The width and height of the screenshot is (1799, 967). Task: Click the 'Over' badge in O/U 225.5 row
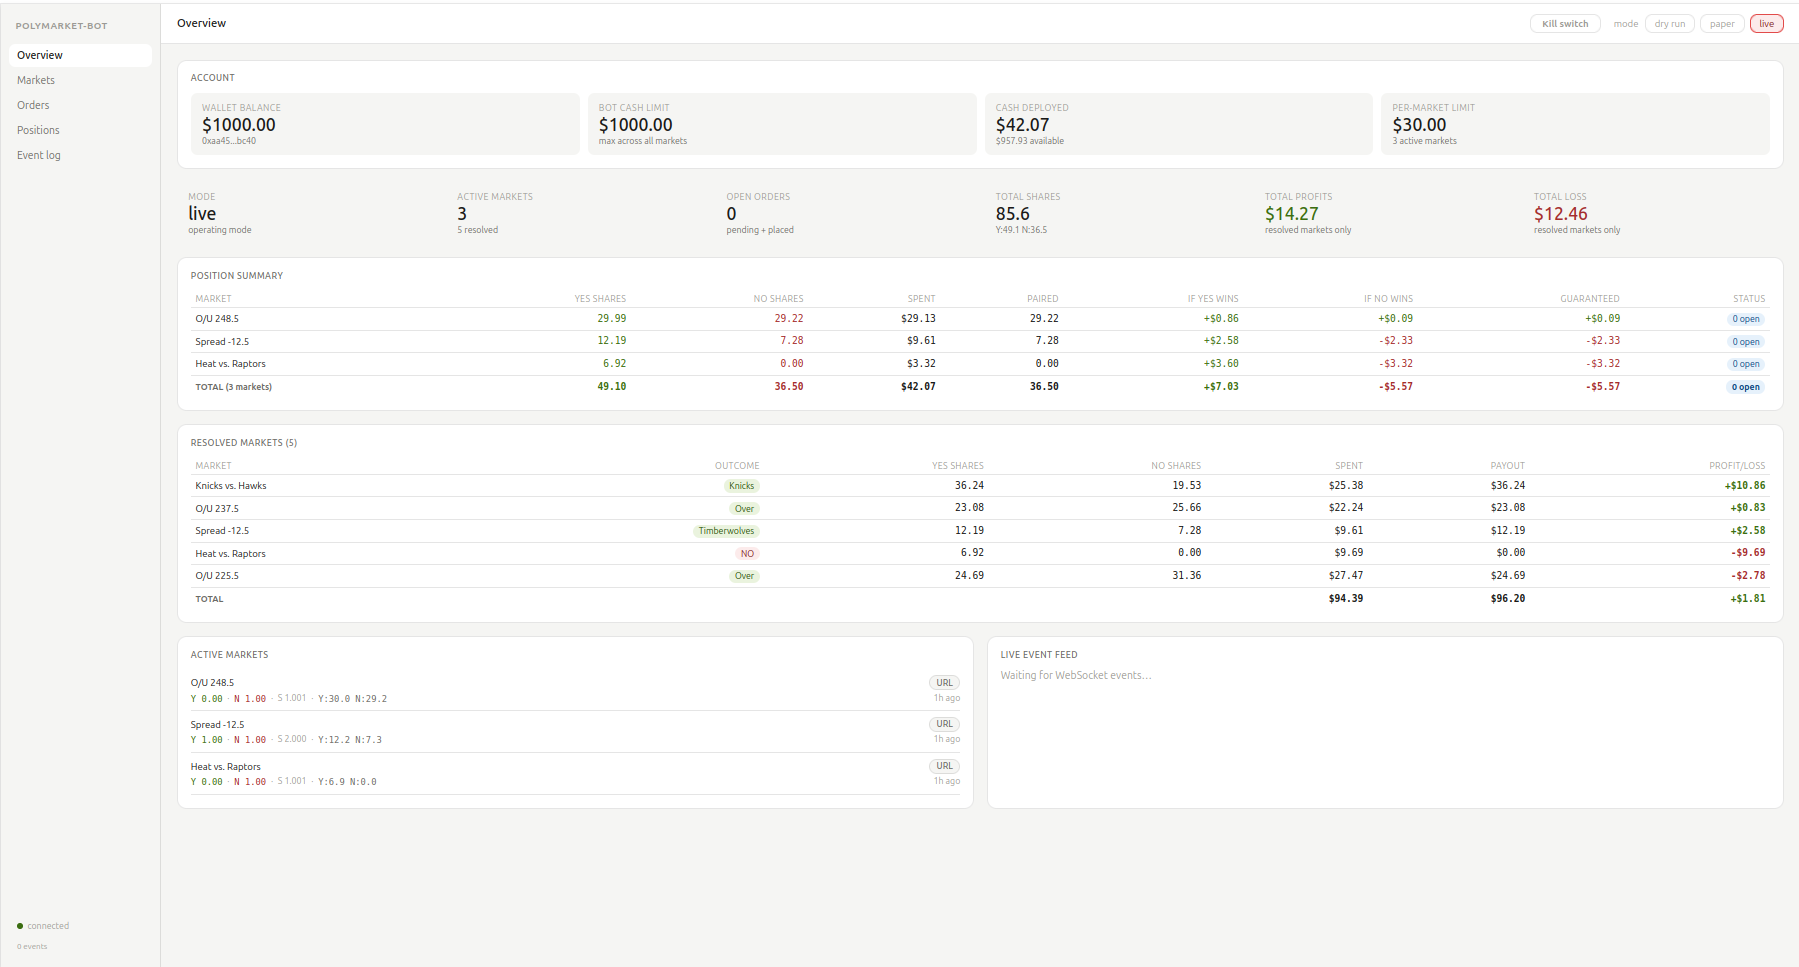coord(744,576)
